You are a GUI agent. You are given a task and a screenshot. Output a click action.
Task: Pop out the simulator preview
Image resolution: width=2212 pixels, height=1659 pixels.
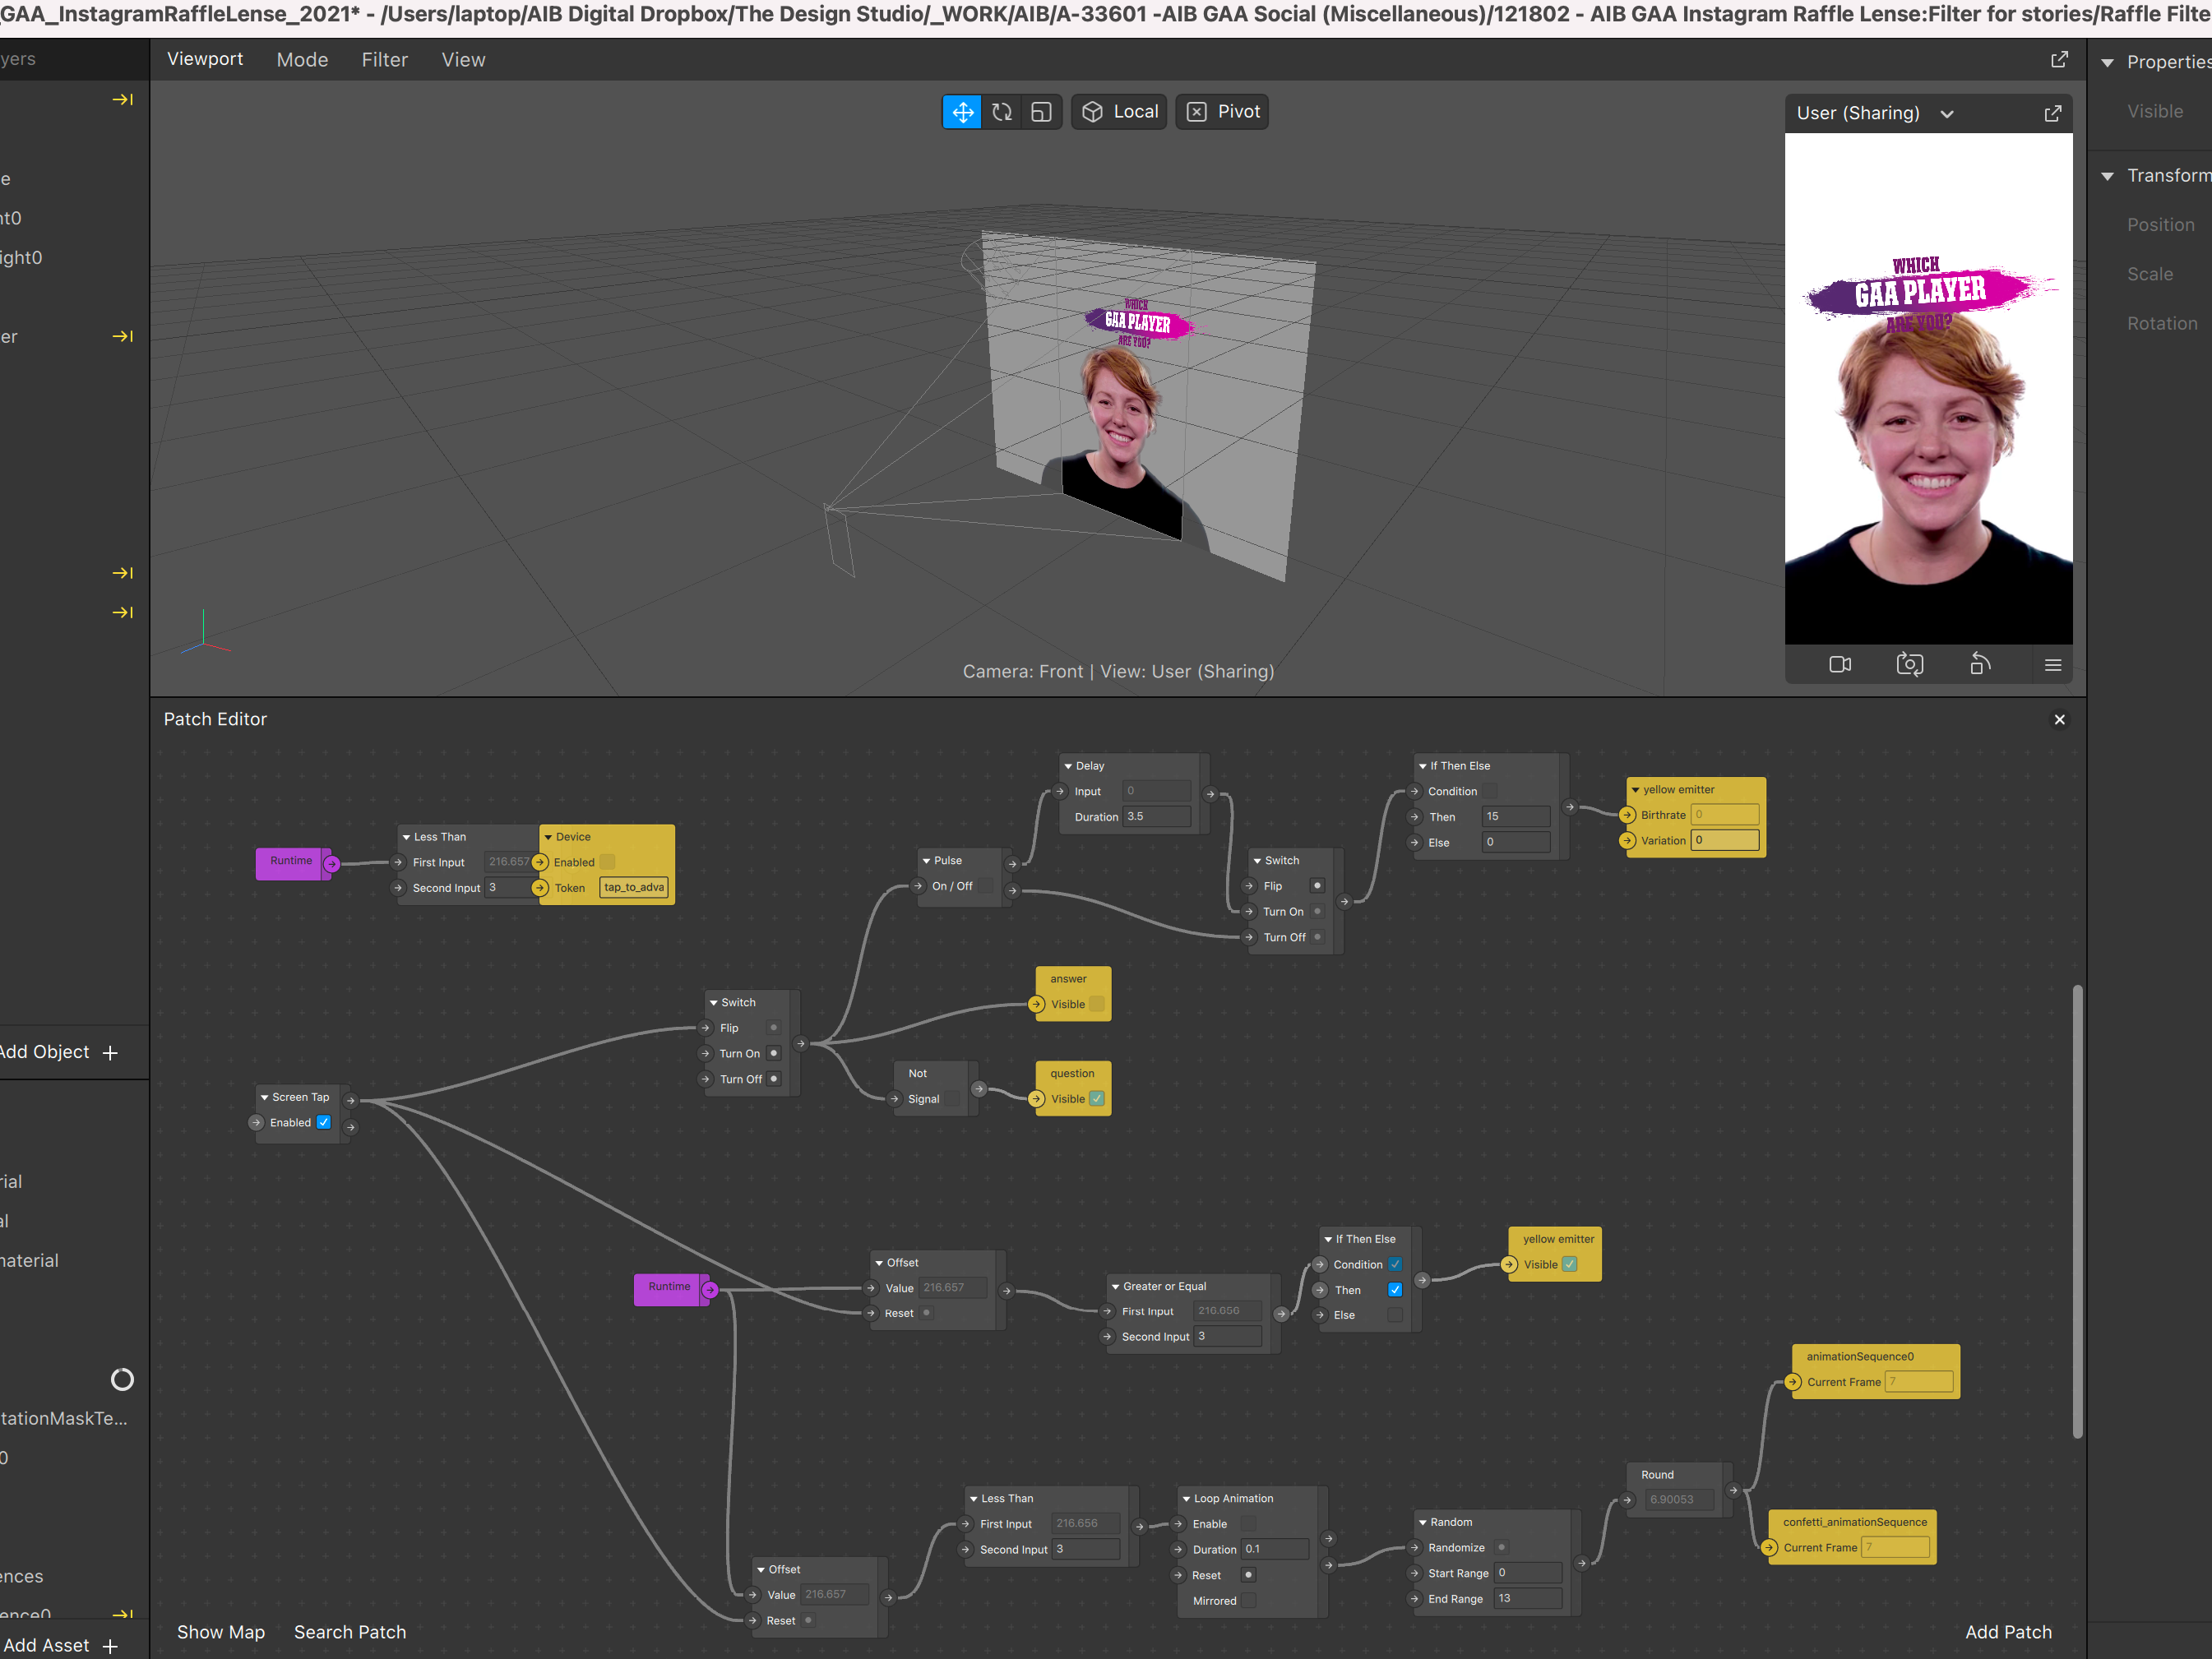(x=2052, y=114)
